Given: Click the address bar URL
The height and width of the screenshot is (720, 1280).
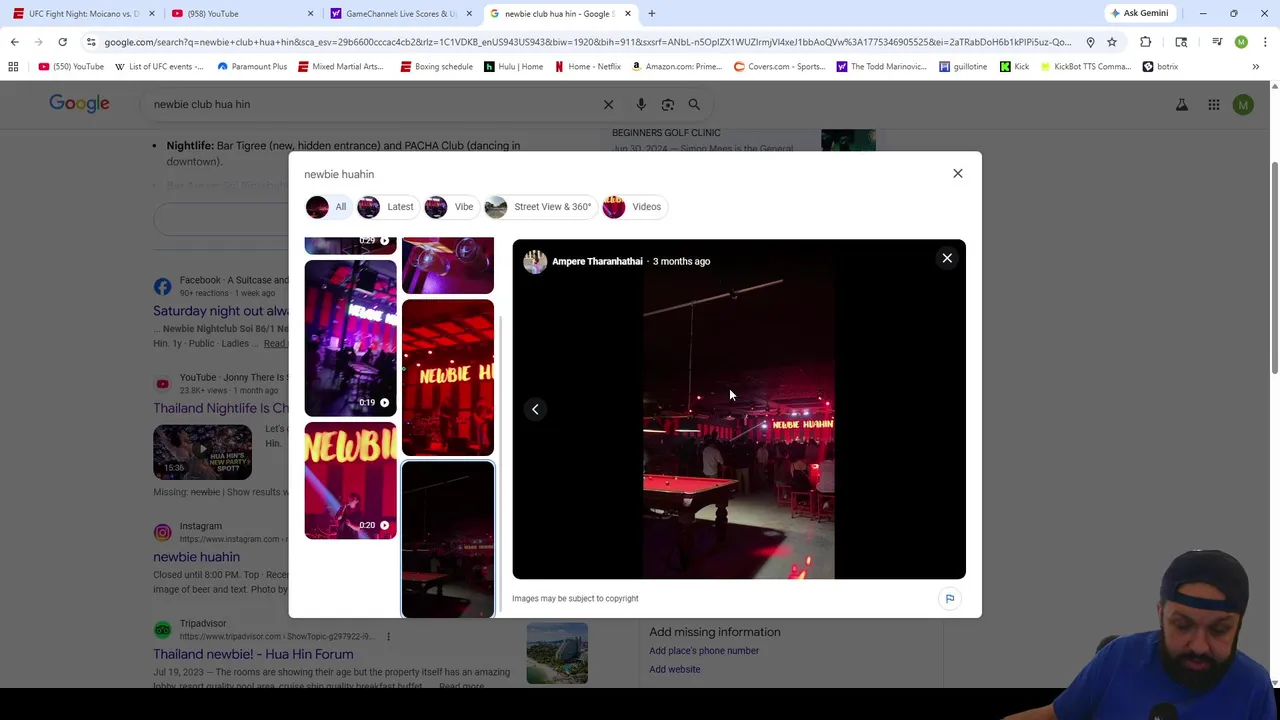Looking at the screenshot, I should click(x=587, y=42).
